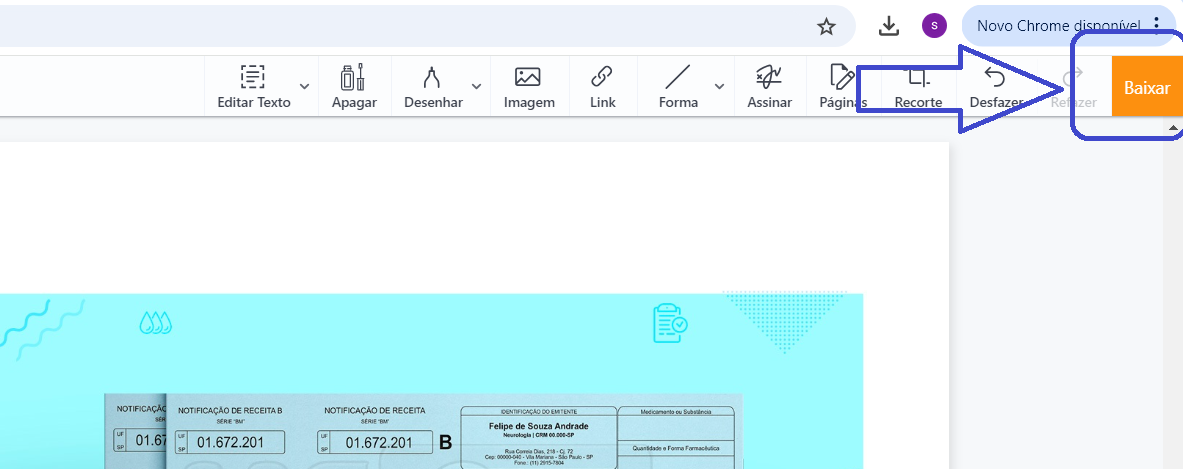Viewport: 1183px width, 471px height.
Task: Click the Imagem insert tool
Action: pos(528,87)
